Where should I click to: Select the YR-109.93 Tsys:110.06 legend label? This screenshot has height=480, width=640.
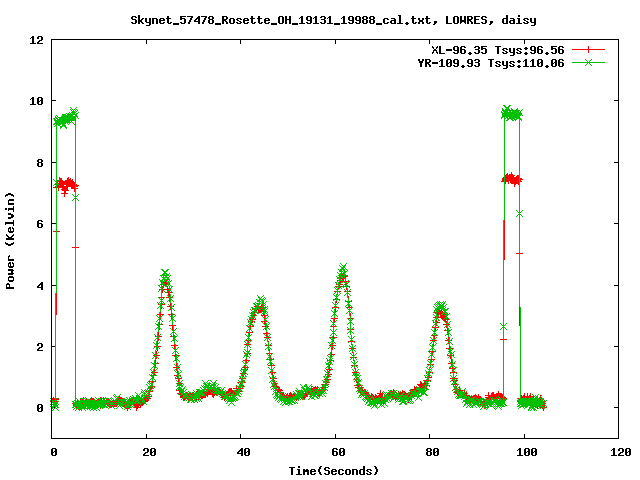pyautogui.click(x=491, y=63)
